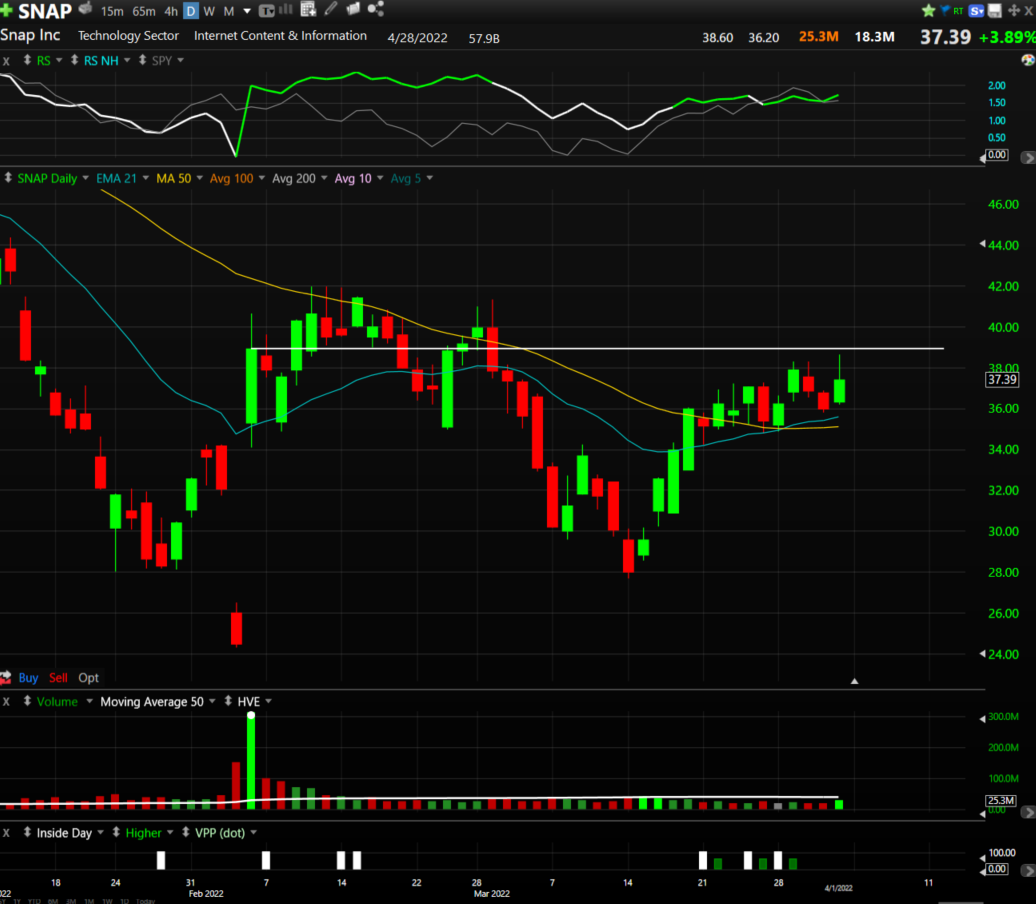The width and height of the screenshot is (1036, 904).
Task: Switch to the 4h timeframe
Action: (x=171, y=11)
